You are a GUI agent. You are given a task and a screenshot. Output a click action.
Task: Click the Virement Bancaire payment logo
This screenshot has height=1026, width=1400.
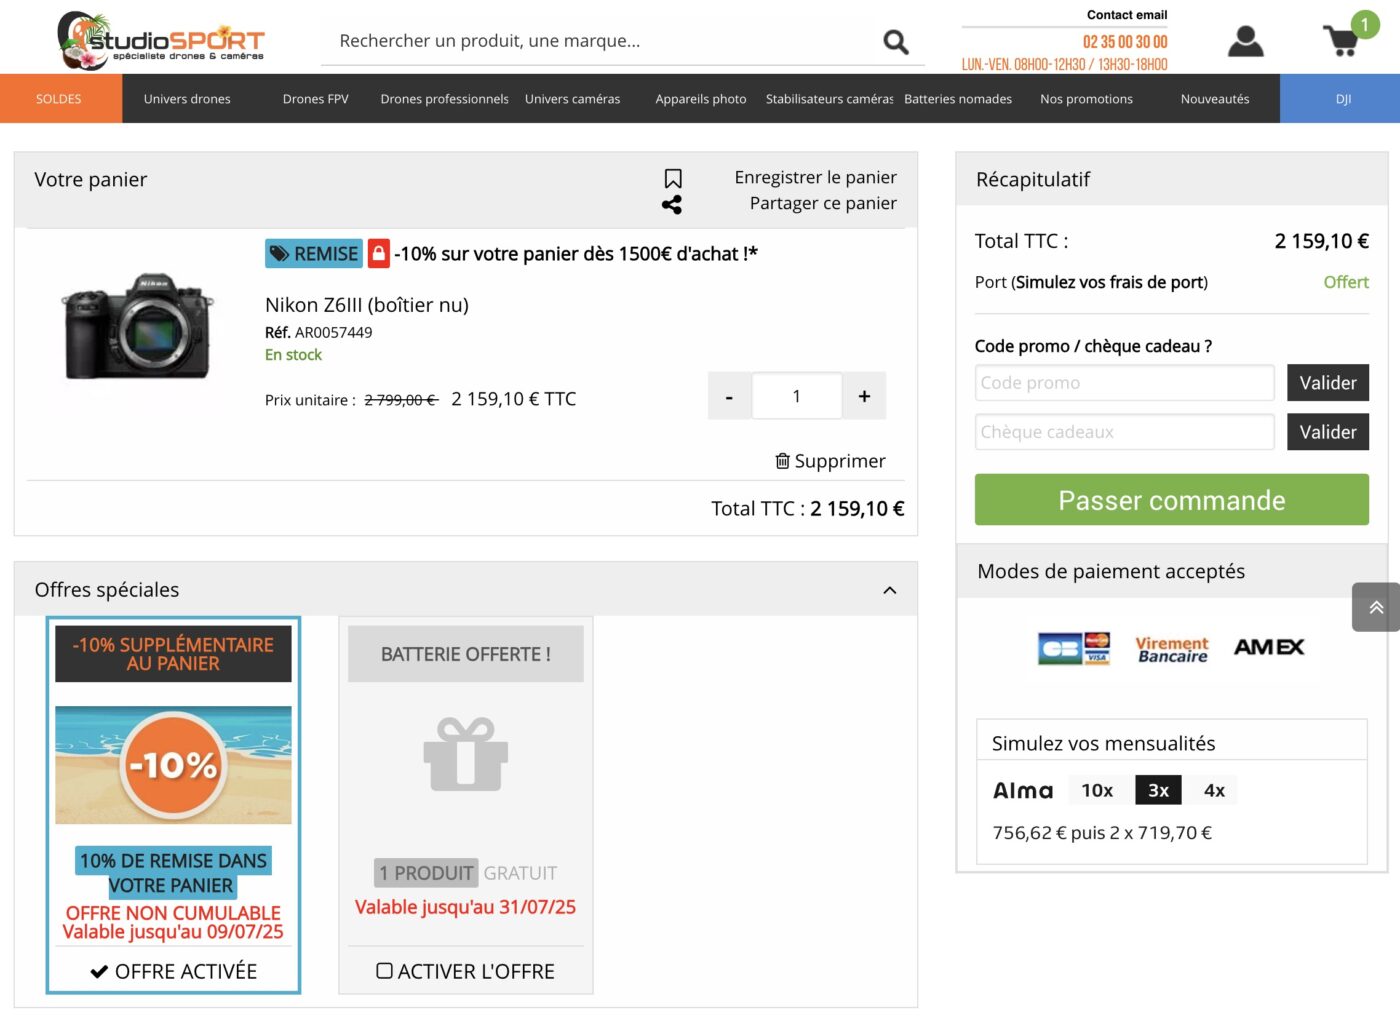[1172, 649]
